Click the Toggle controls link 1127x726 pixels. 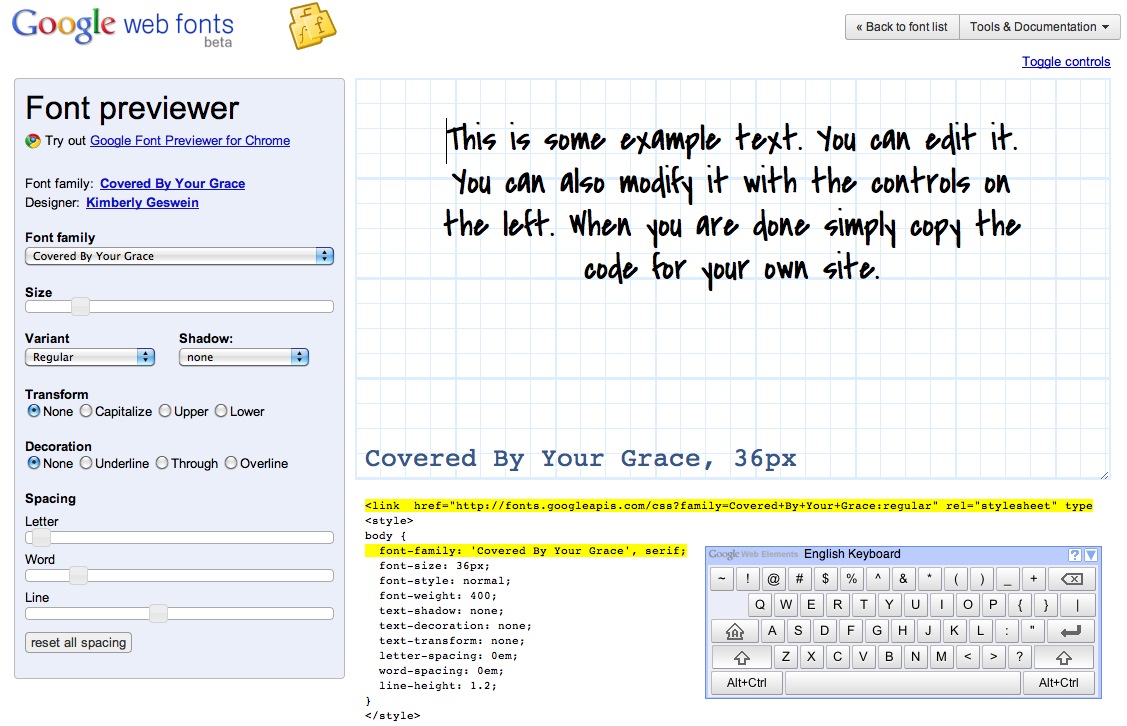(x=1066, y=62)
